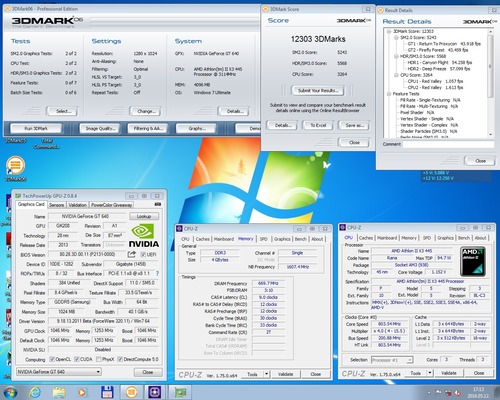Image resolution: width=500 pixels, height=400 pixels.
Task: Switch to GPU-Z green taskbar icon
Action: coord(180,392)
